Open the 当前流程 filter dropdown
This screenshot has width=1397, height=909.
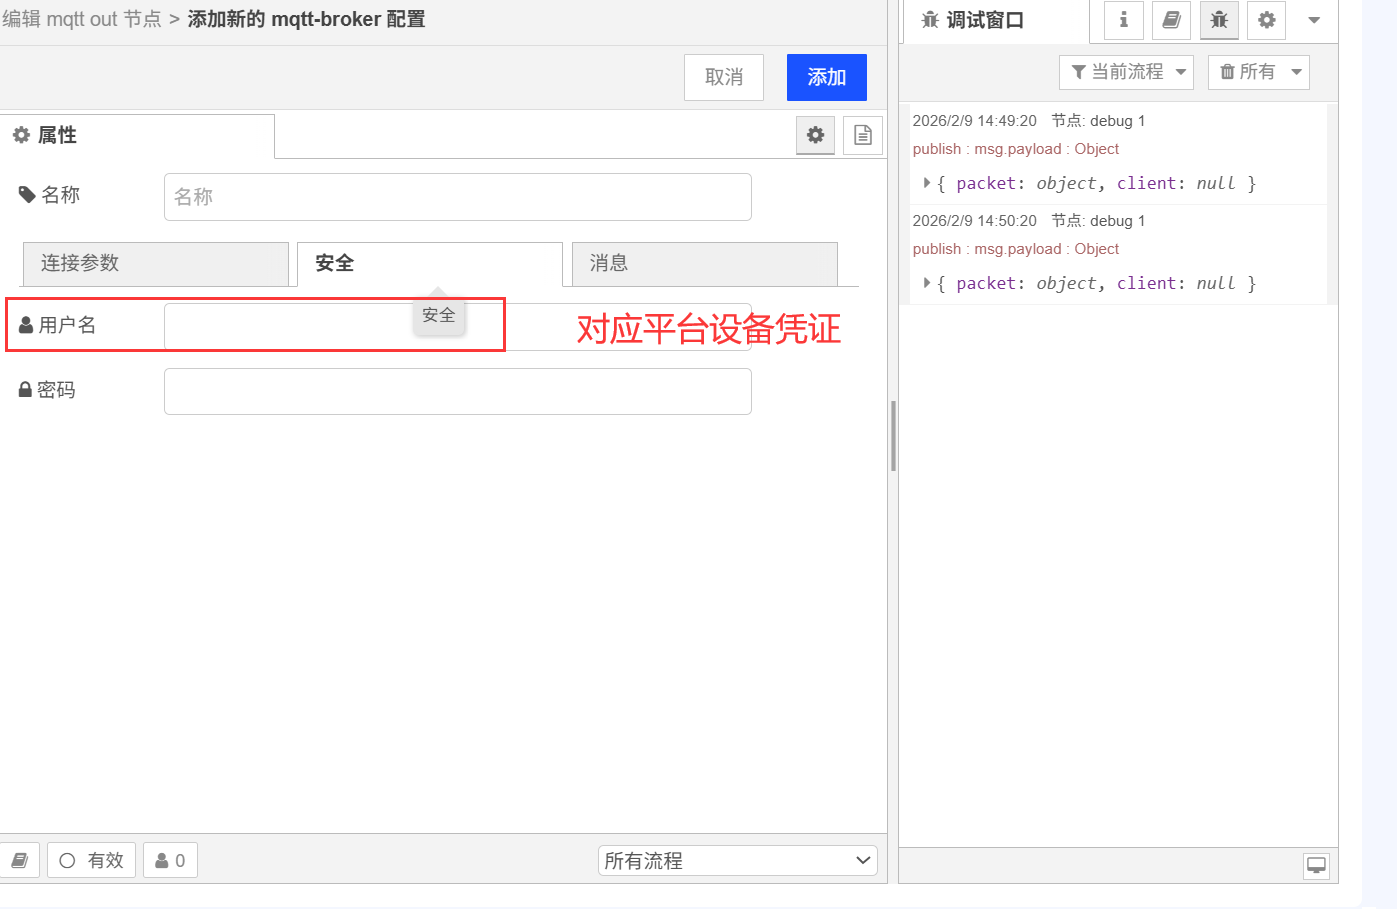(x=1126, y=72)
